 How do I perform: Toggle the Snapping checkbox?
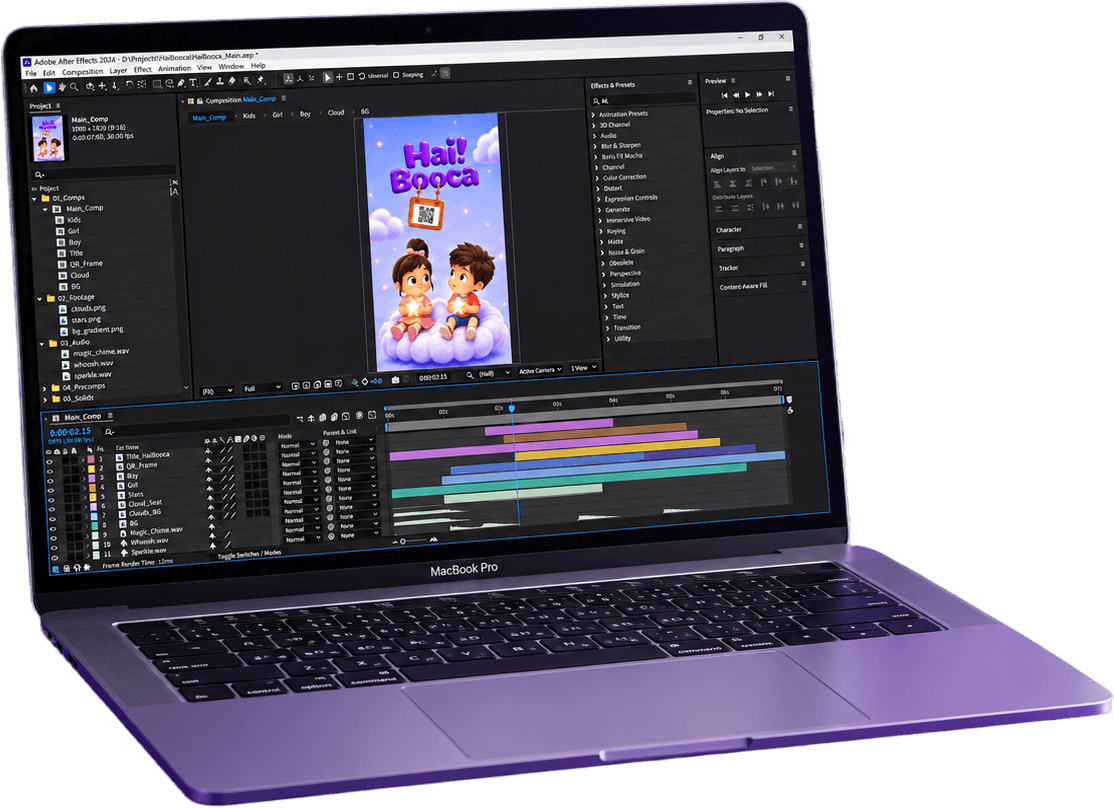coord(396,74)
